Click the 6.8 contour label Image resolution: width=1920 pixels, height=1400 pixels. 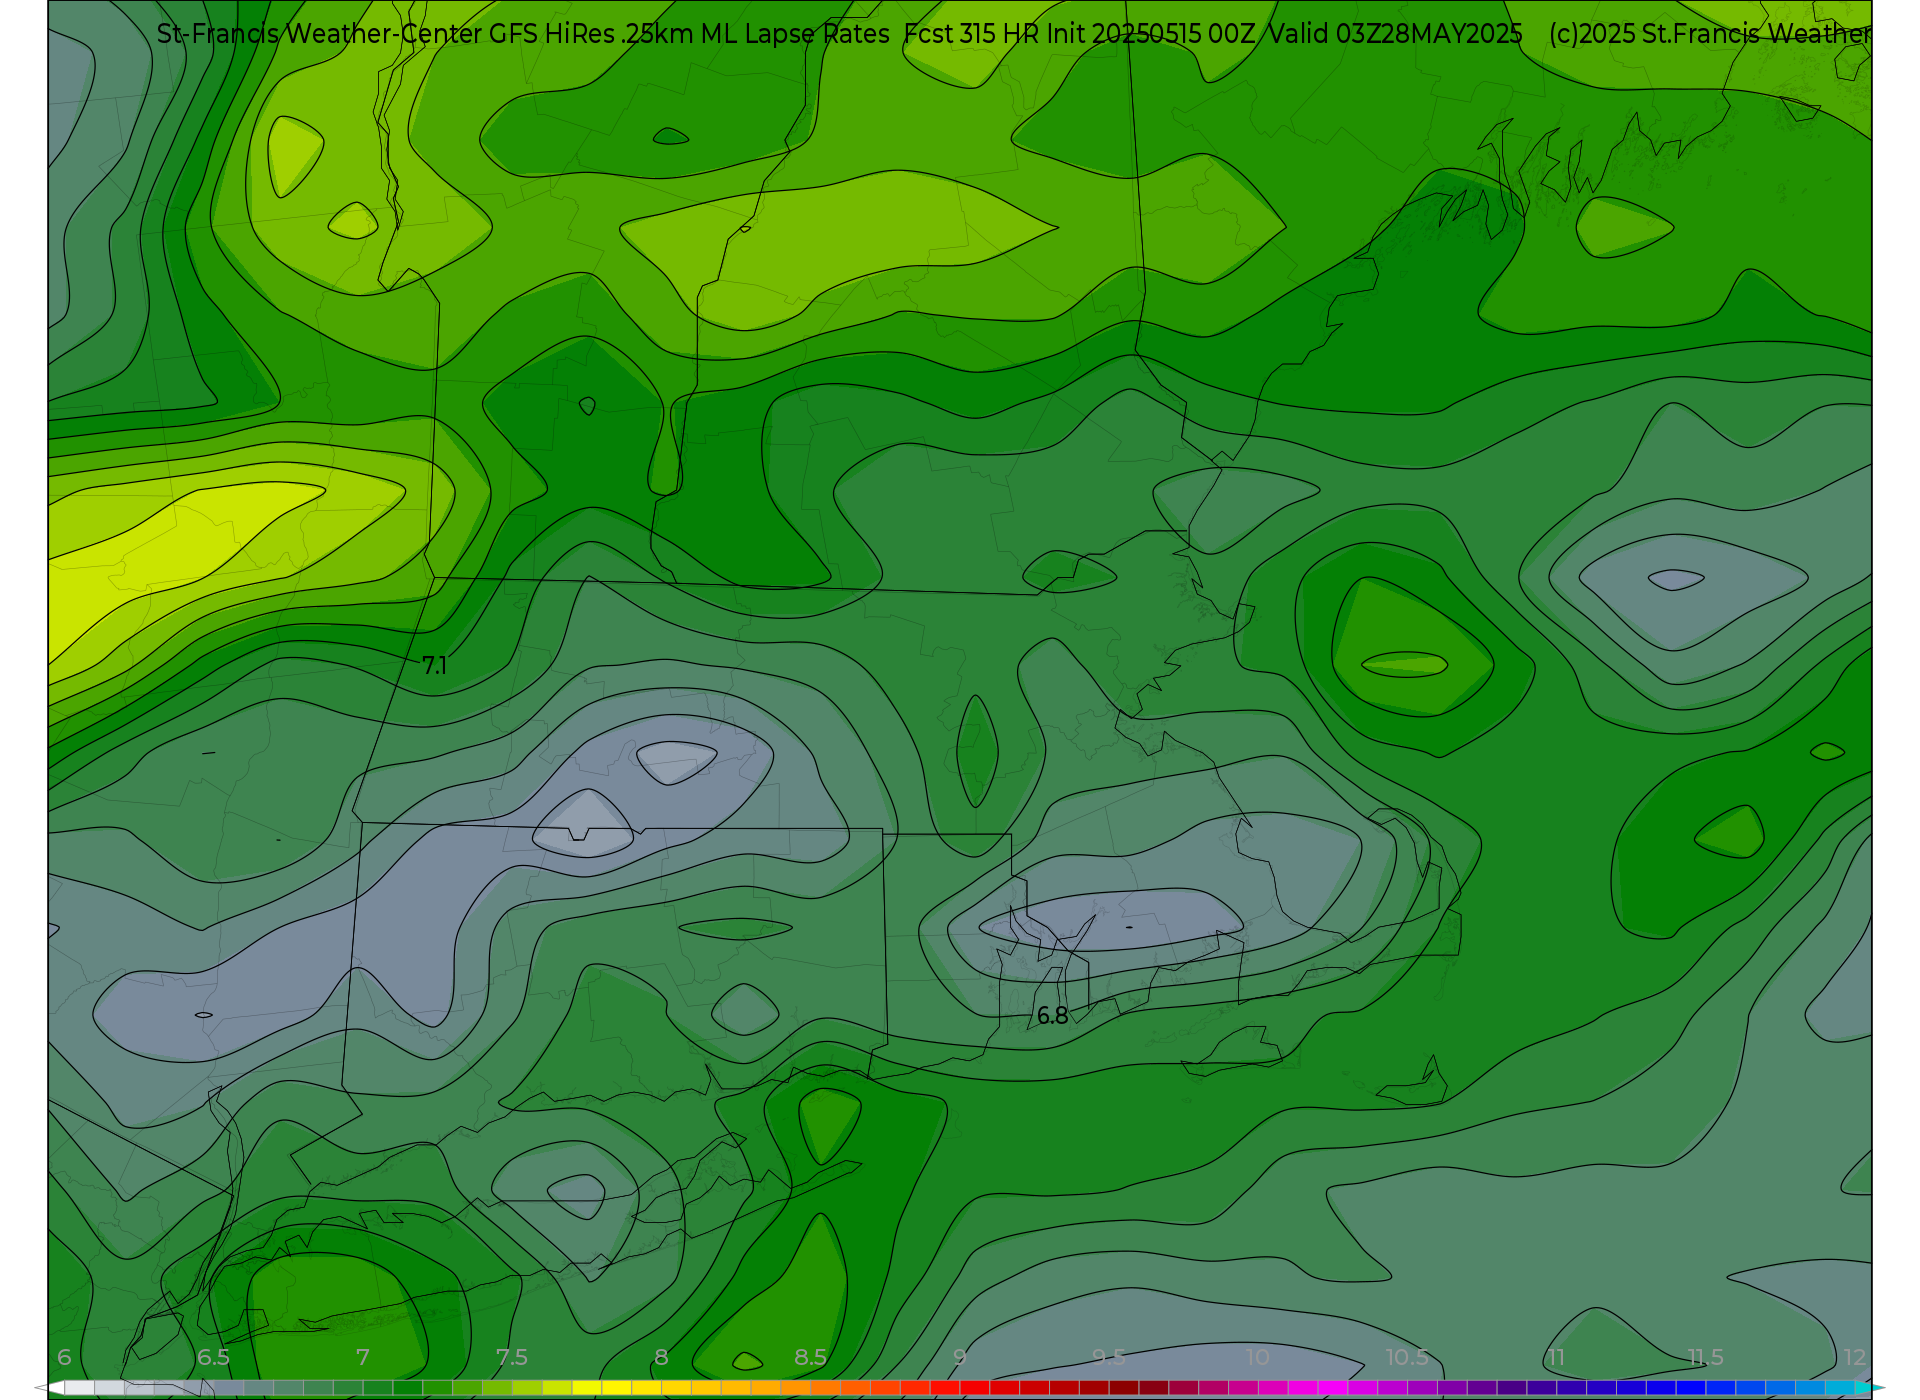point(1052,1016)
